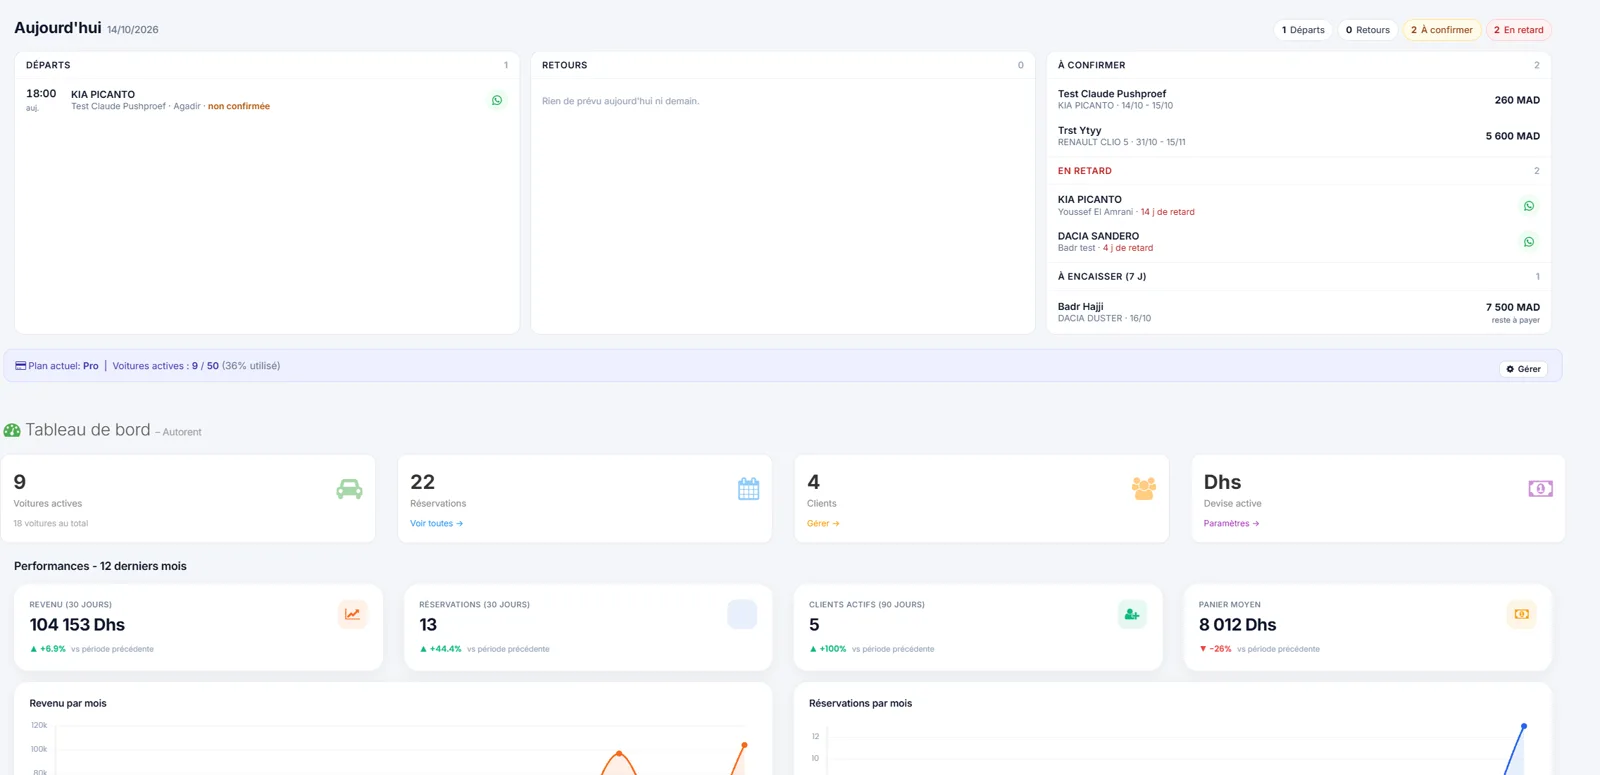Select Badr Hajji DACIA DUSTER payment row
Viewport: 1600px width, 775px height.
click(x=1298, y=312)
